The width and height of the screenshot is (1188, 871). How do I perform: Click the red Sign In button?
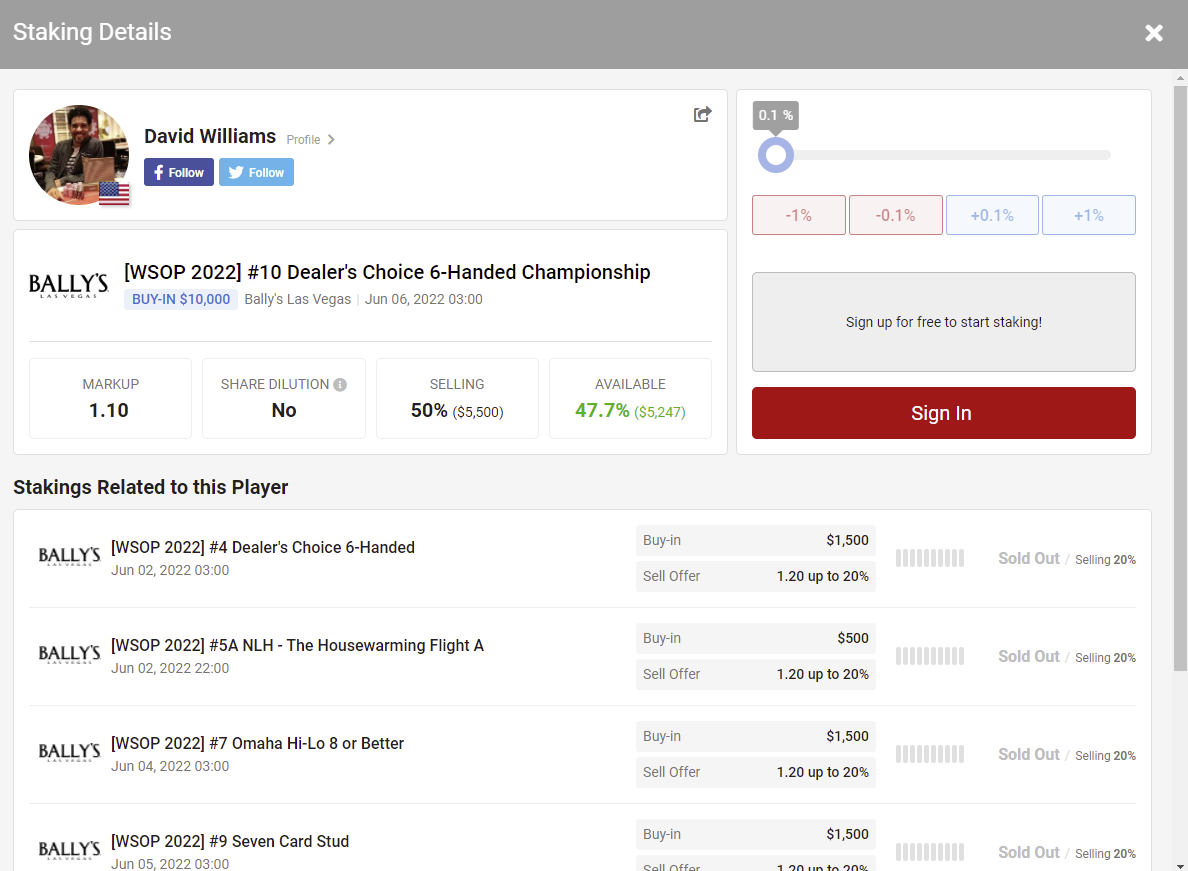pyautogui.click(x=943, y=413)
